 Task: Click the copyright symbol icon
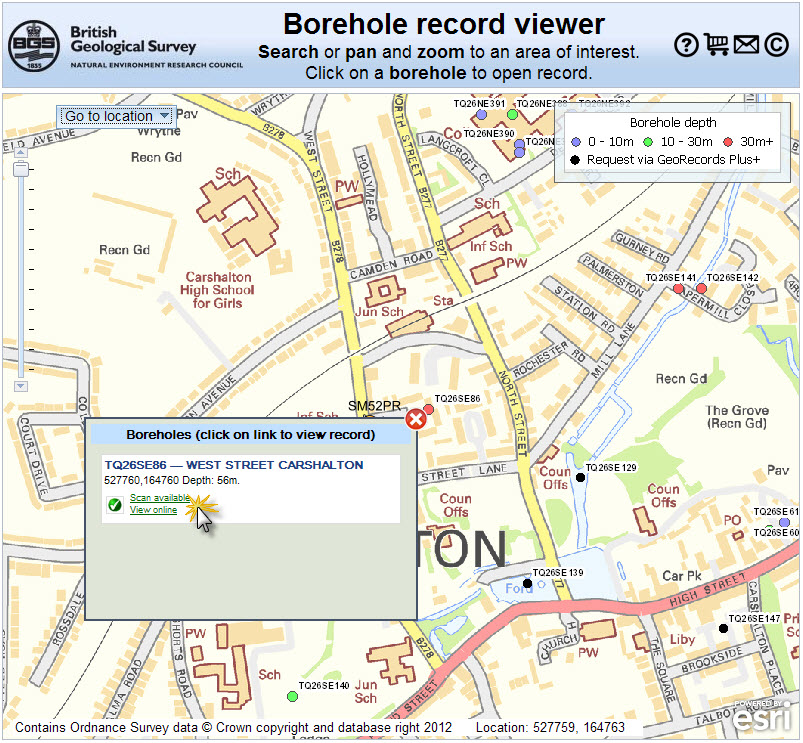[775, 45]
